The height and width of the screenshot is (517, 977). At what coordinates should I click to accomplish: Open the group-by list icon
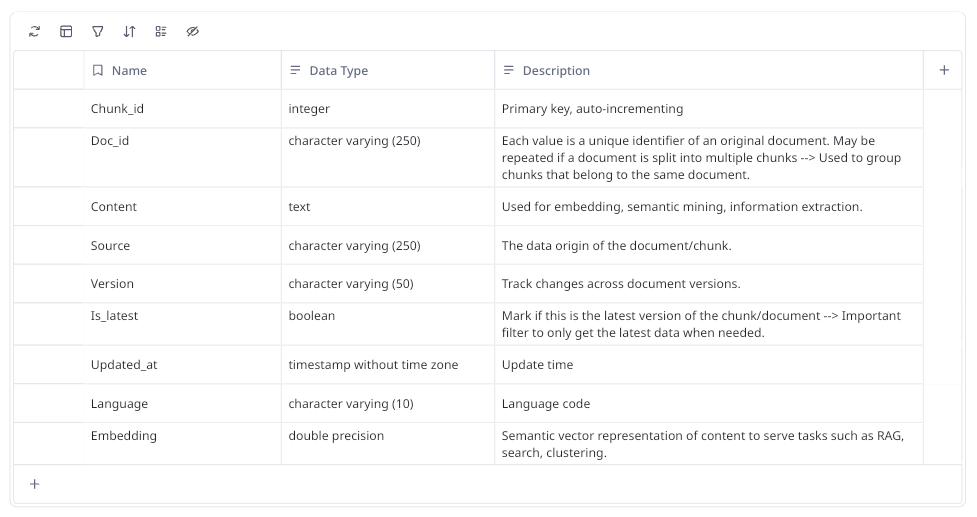(161, 31)
